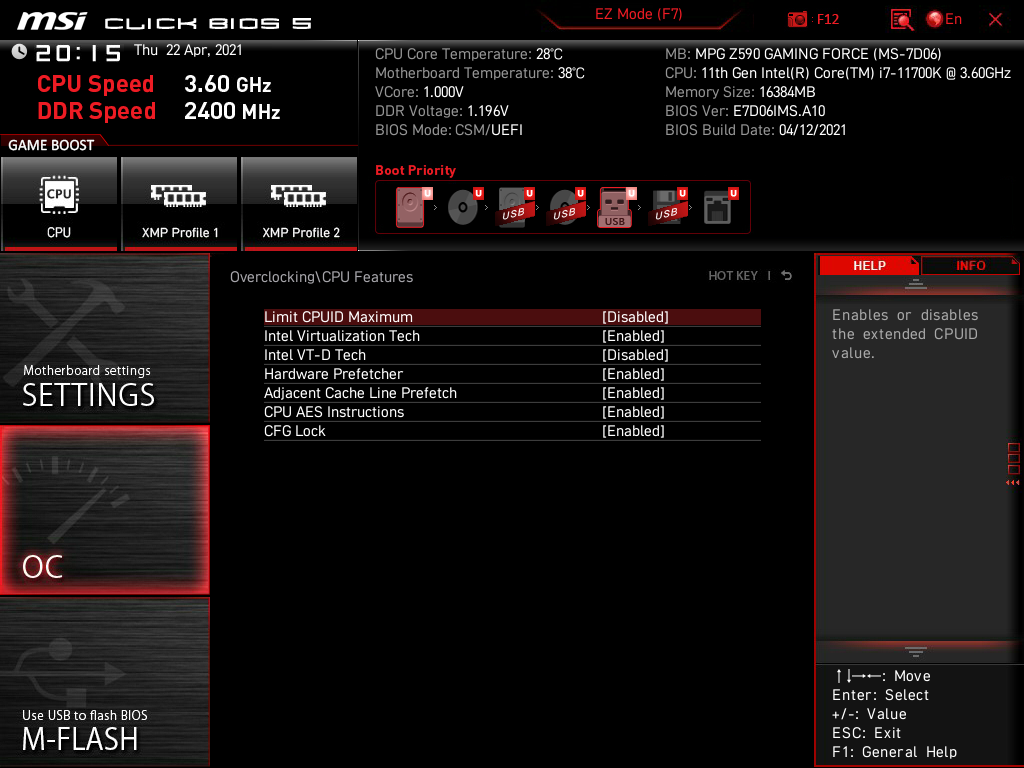Change Hardware Prefetcher [Enabled] value
Viewport: 1024px width, 768px height.
tap(633, 374)
